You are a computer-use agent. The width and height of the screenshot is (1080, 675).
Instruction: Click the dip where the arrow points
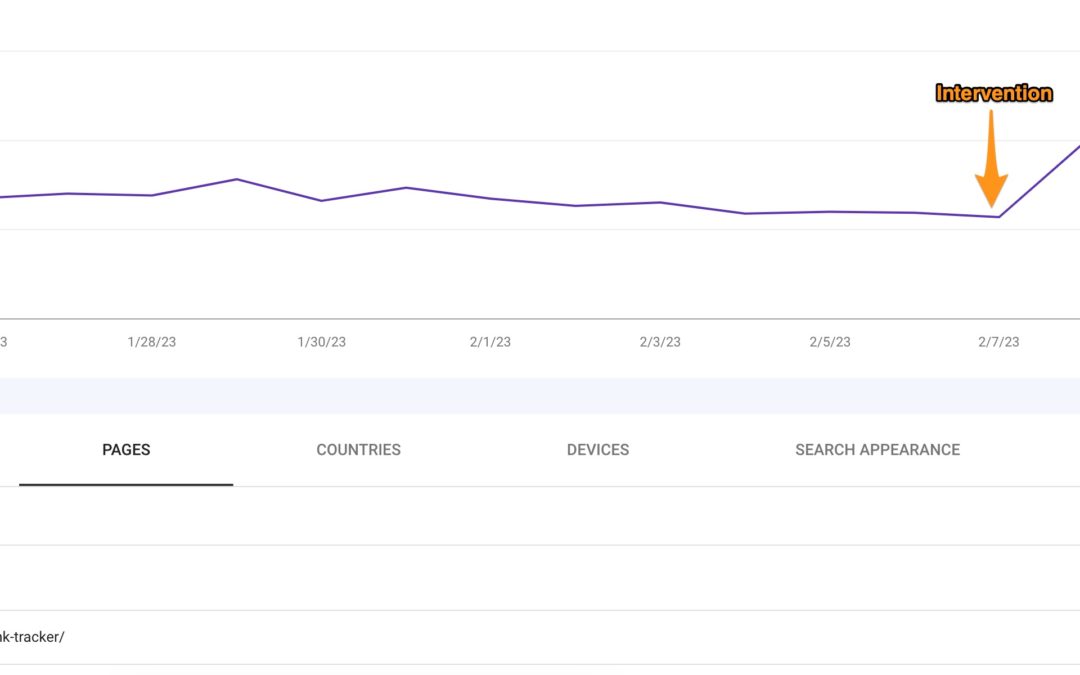click(997, 215)
